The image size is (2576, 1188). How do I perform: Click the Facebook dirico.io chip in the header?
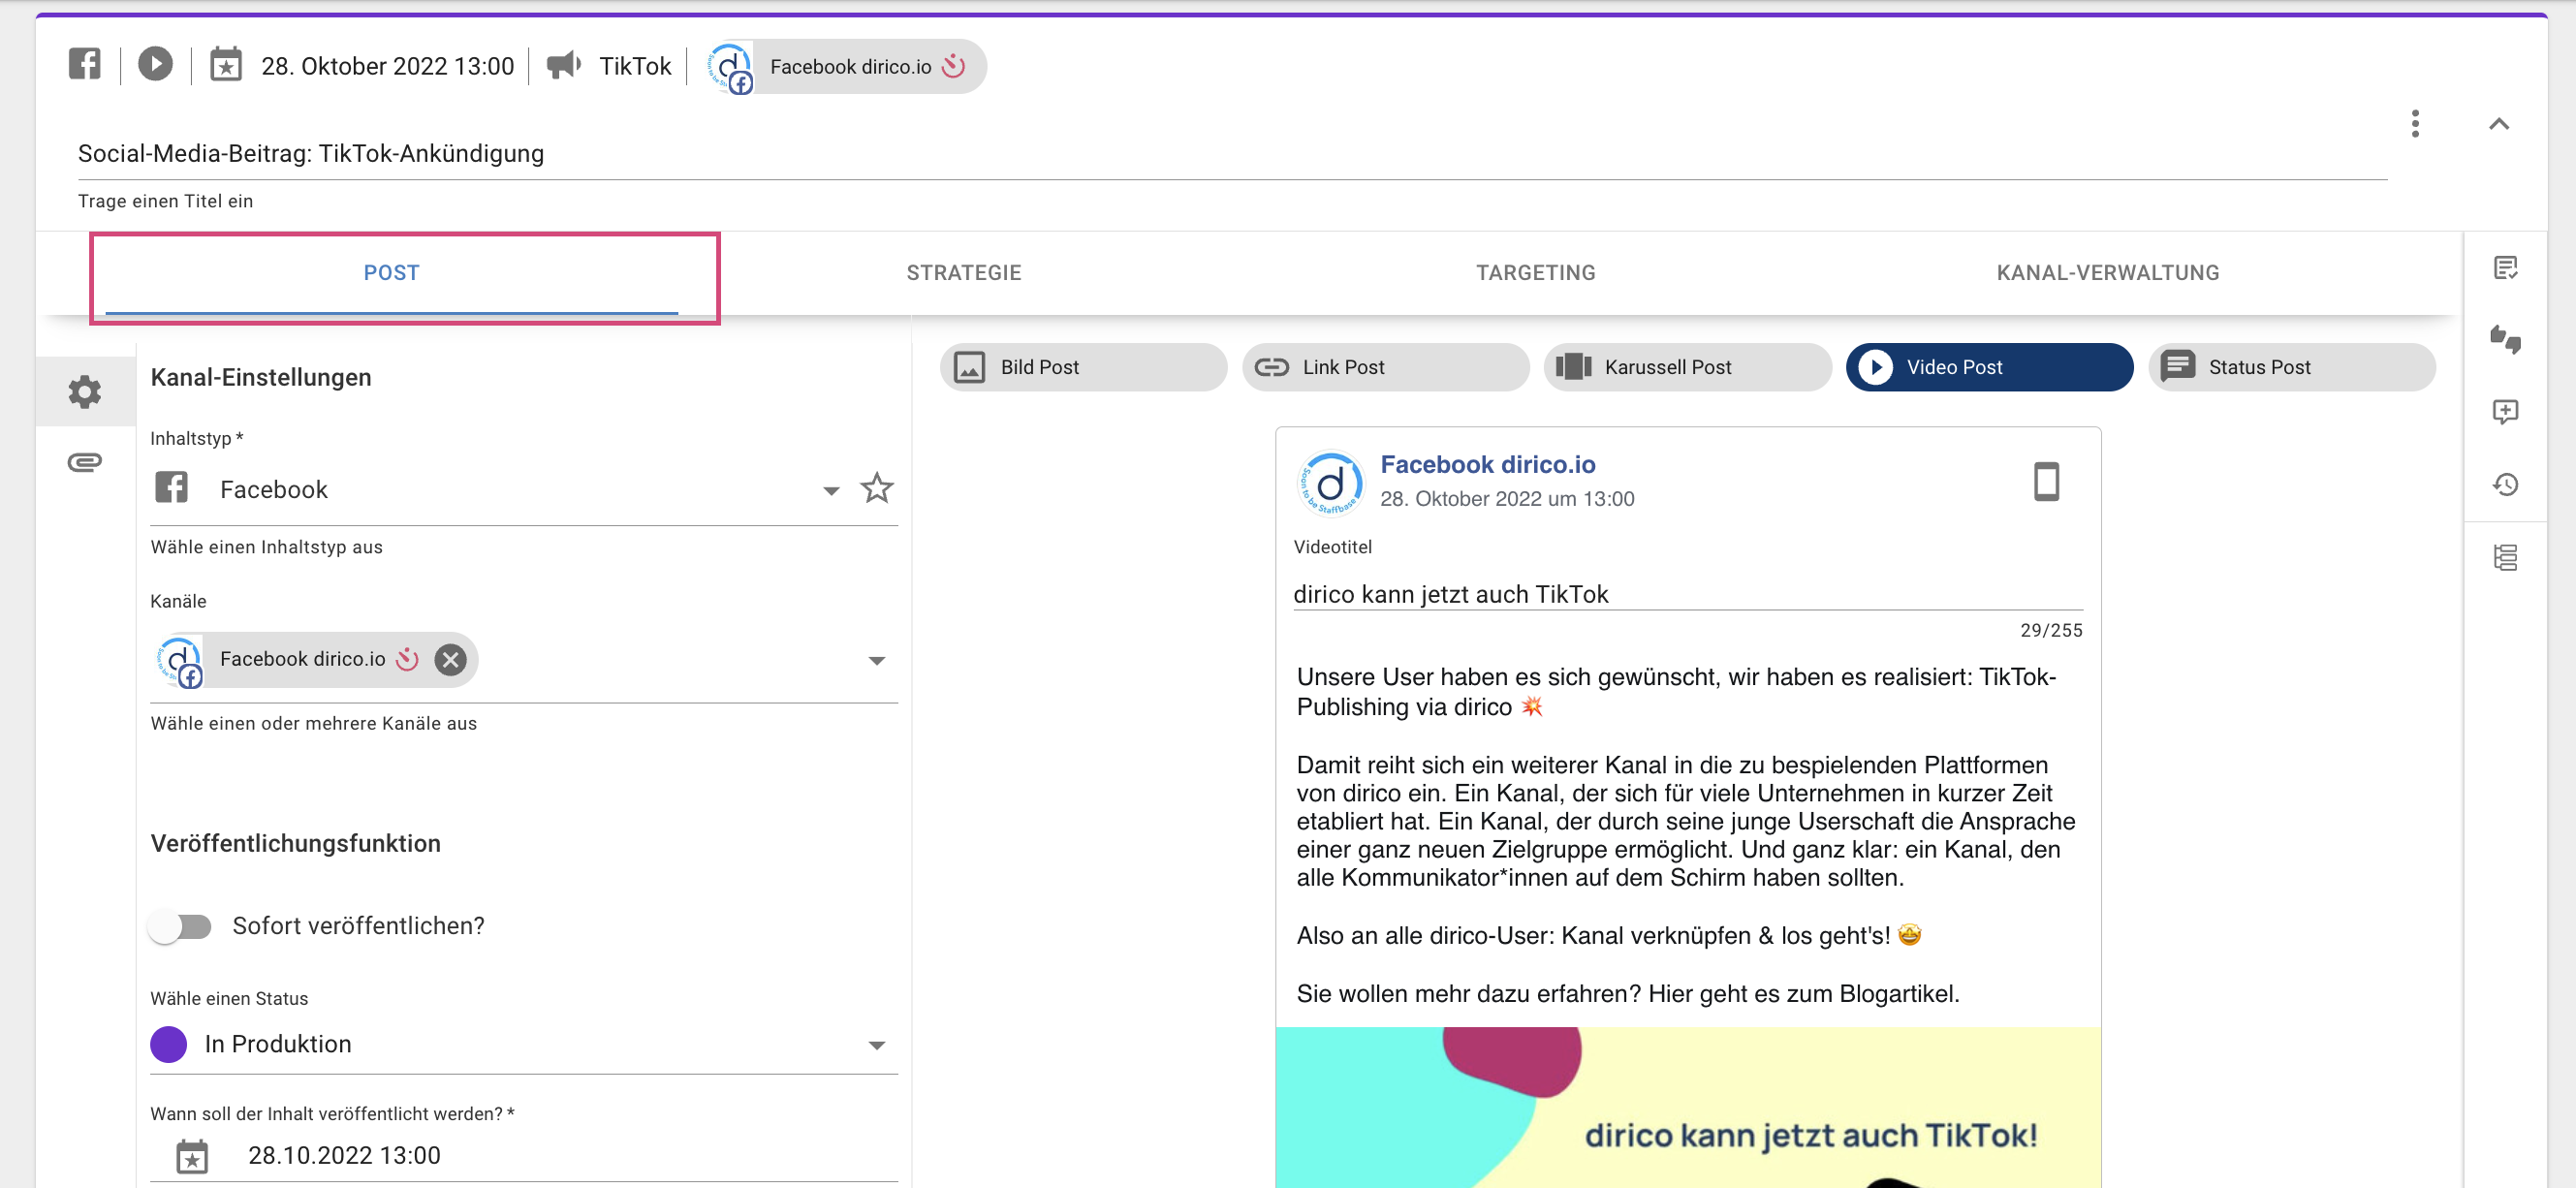846,66
